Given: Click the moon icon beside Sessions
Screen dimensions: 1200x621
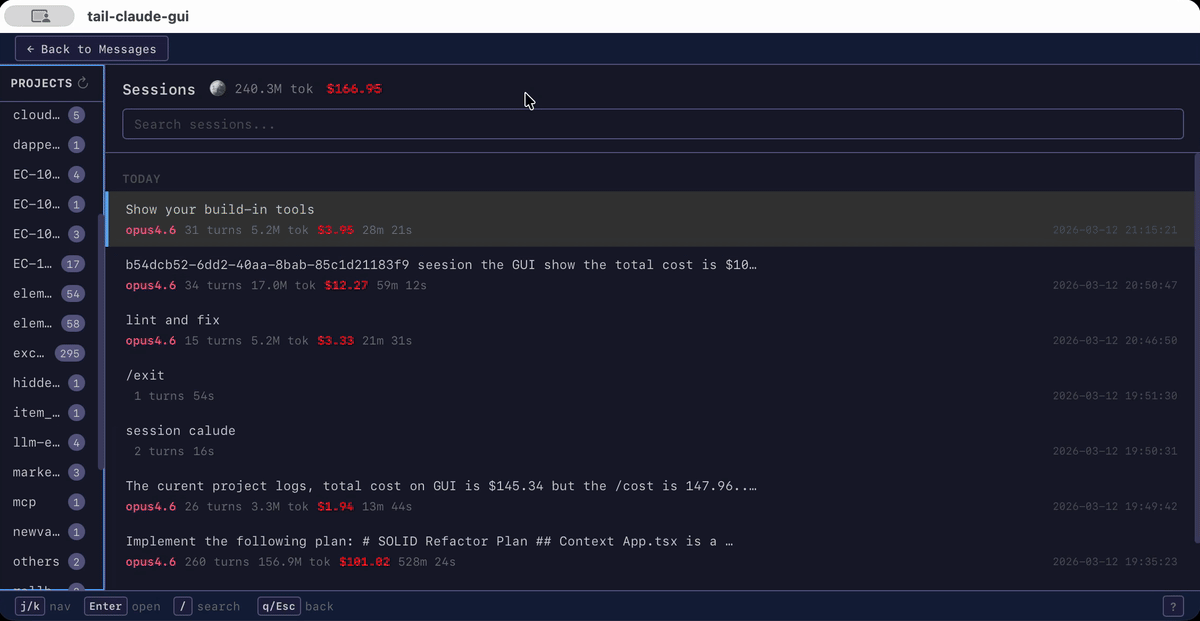Looking at the screenshot, I should [217, 88].
